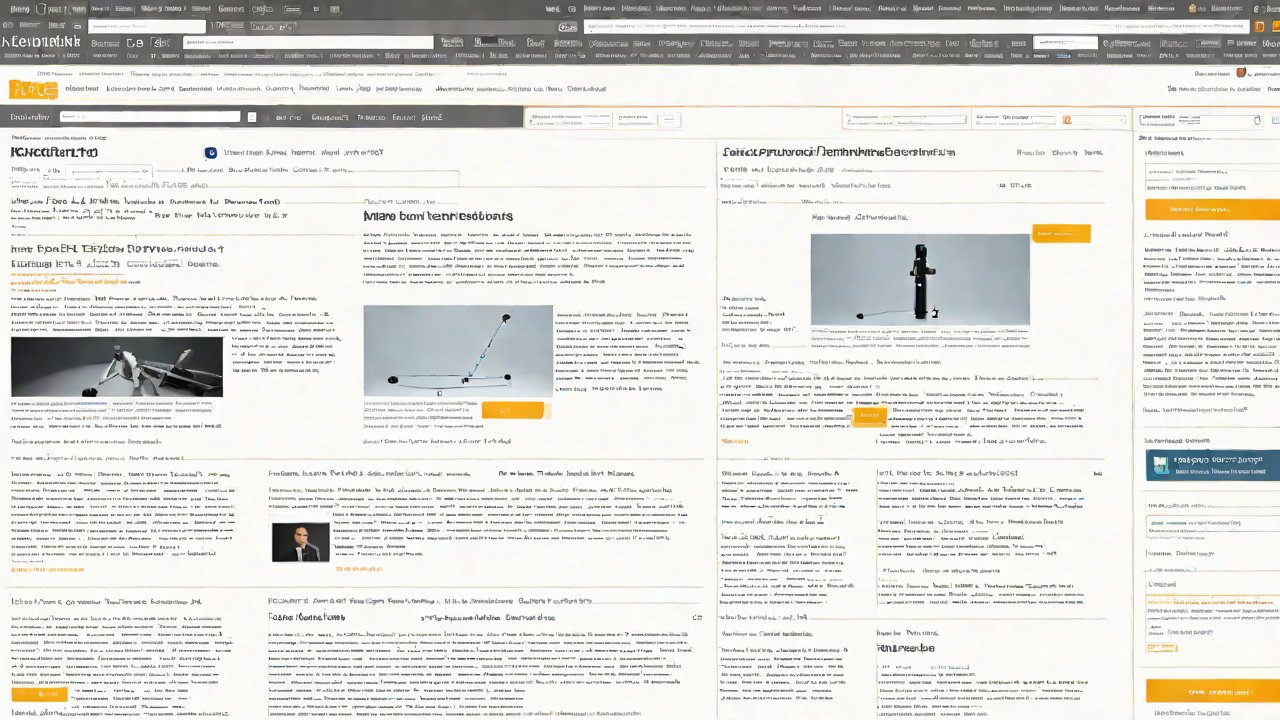The width and height of the screenshot is (1280, 720).
Task: Click the small orange icon in the filter bar
Action: pyautogui.click(x=1066, y=119)
